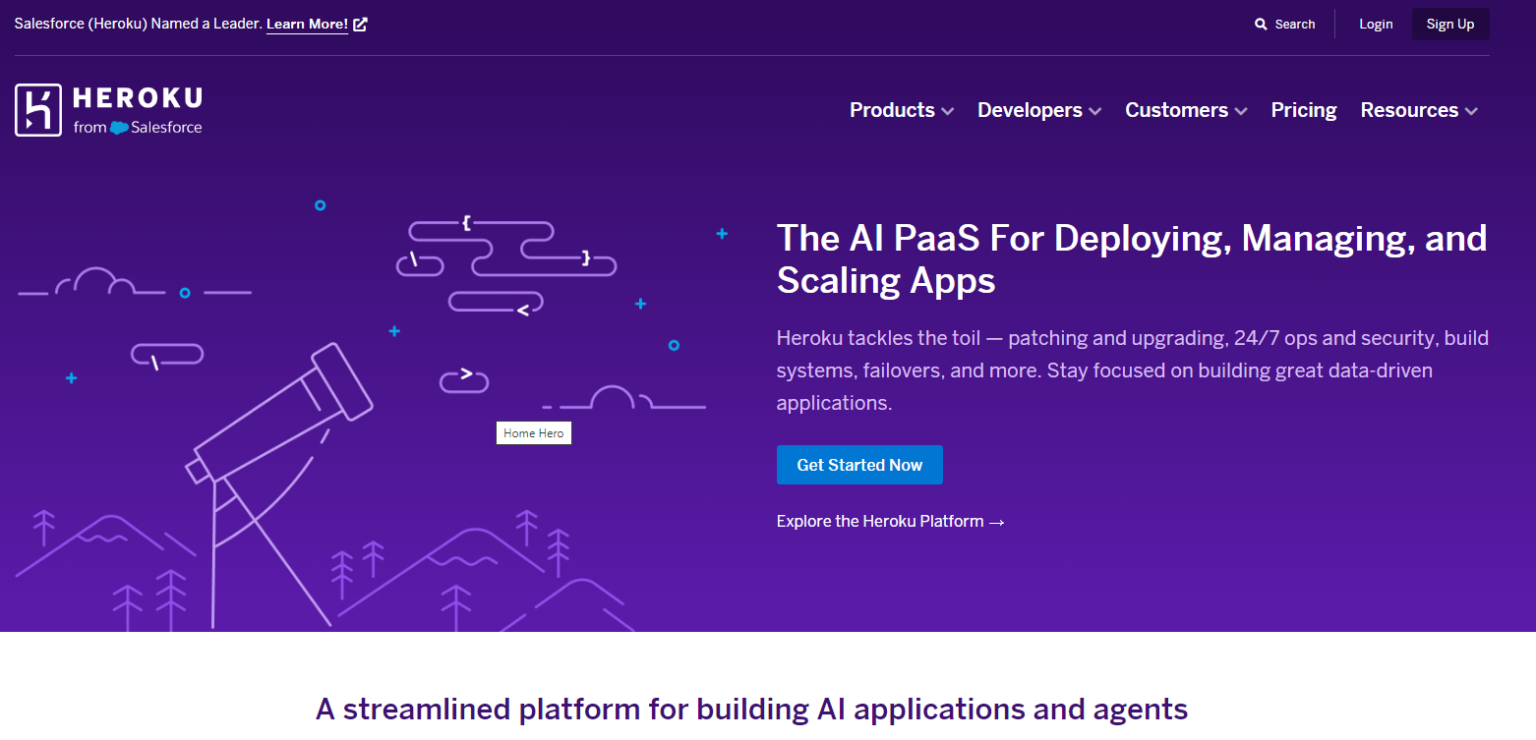
Task: Click the Get Started Now button
Action: tap(859, 464)
